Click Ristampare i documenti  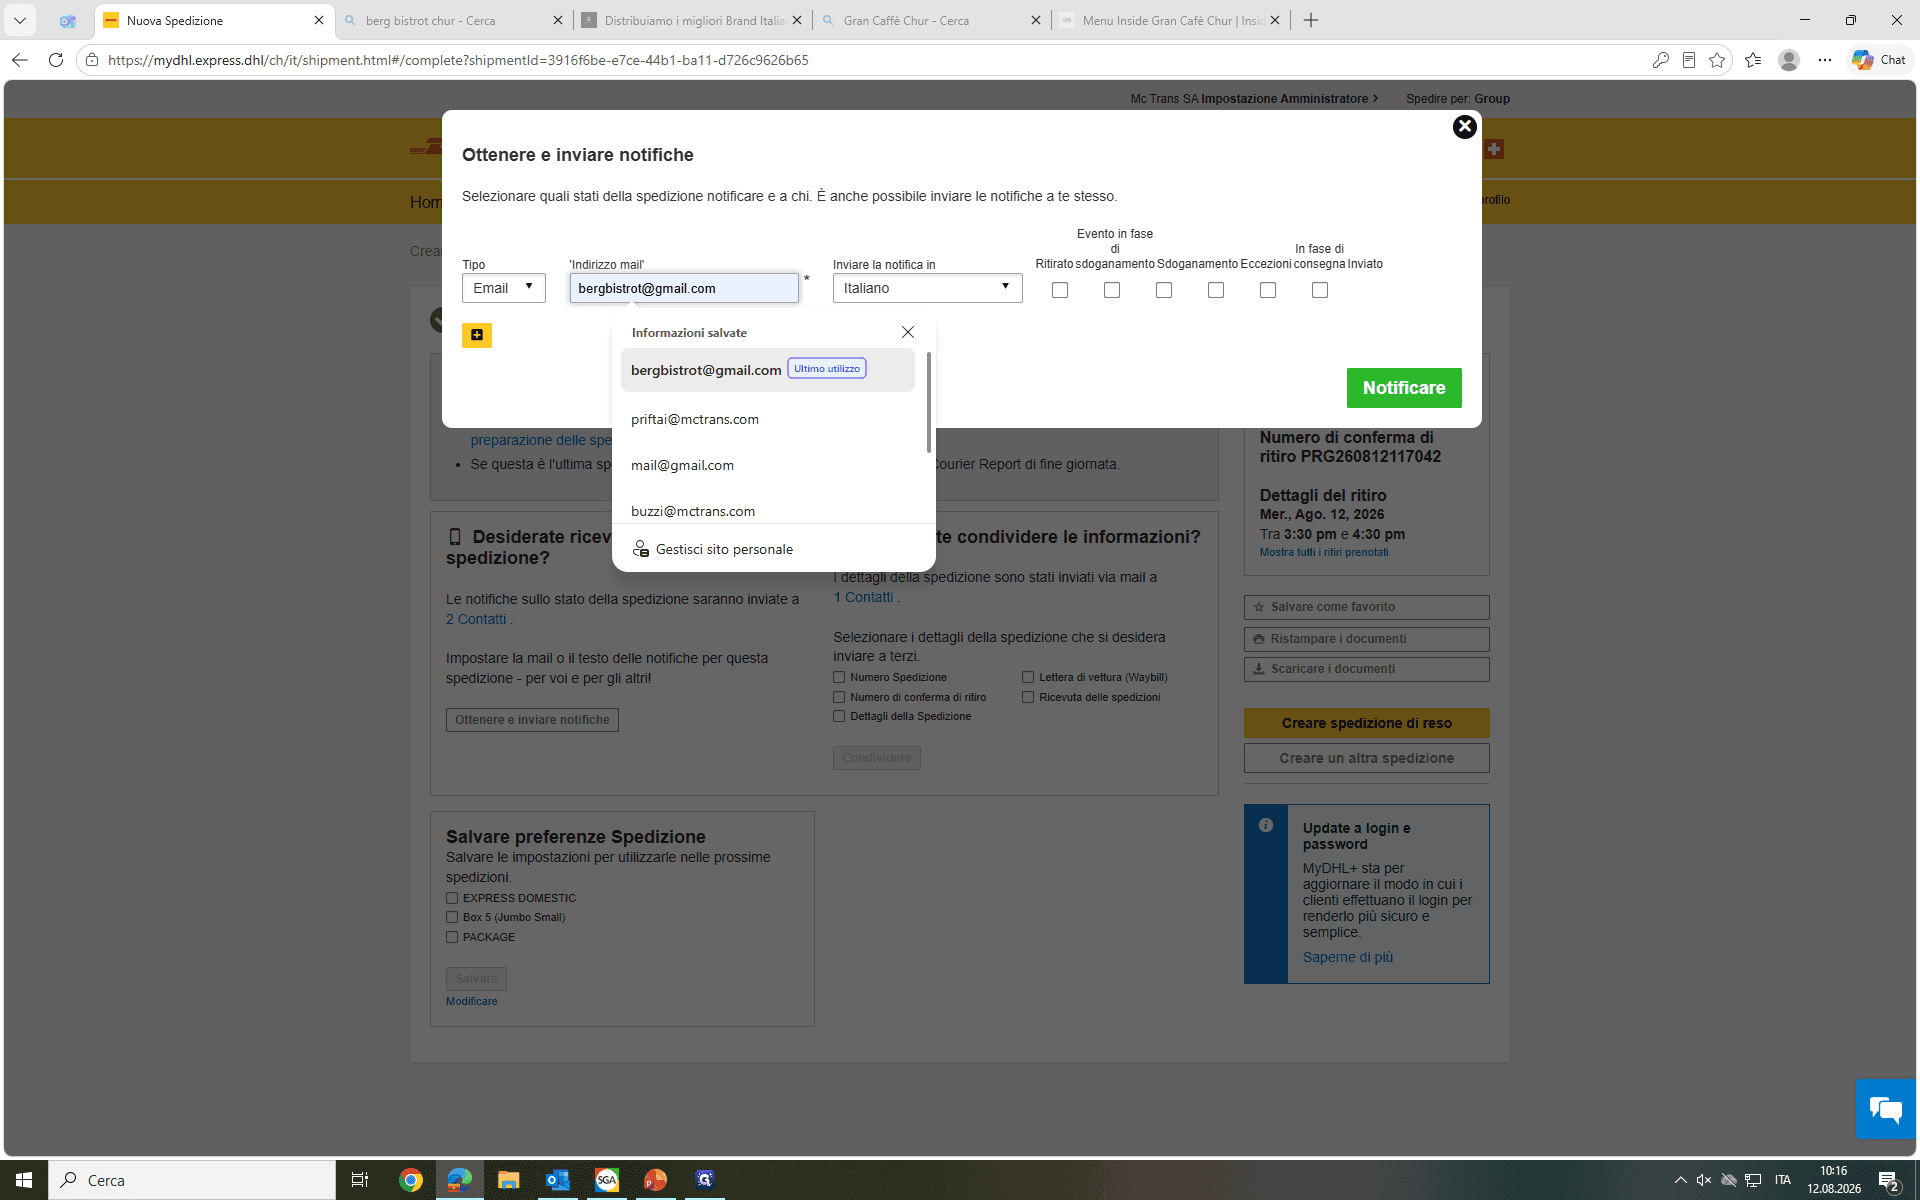pyautogui.click(x=1366, y=639)
